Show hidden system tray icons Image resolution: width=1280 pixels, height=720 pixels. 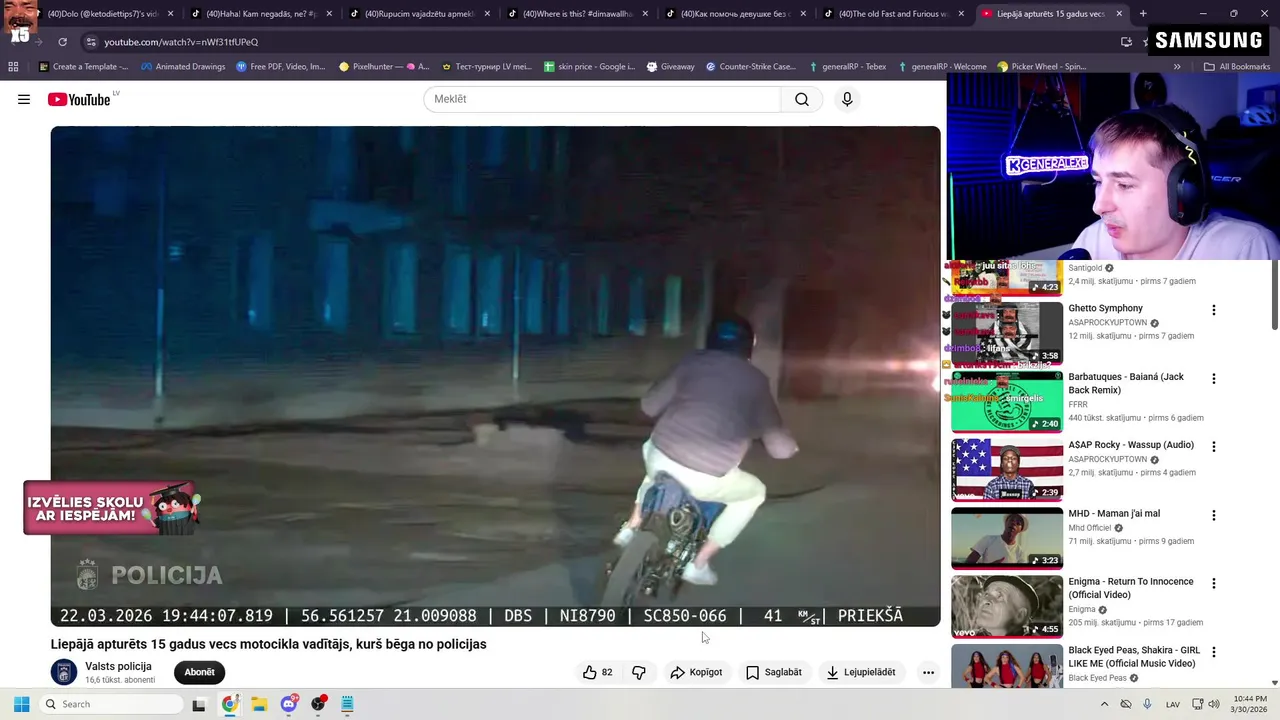(x=1104, y=704)
